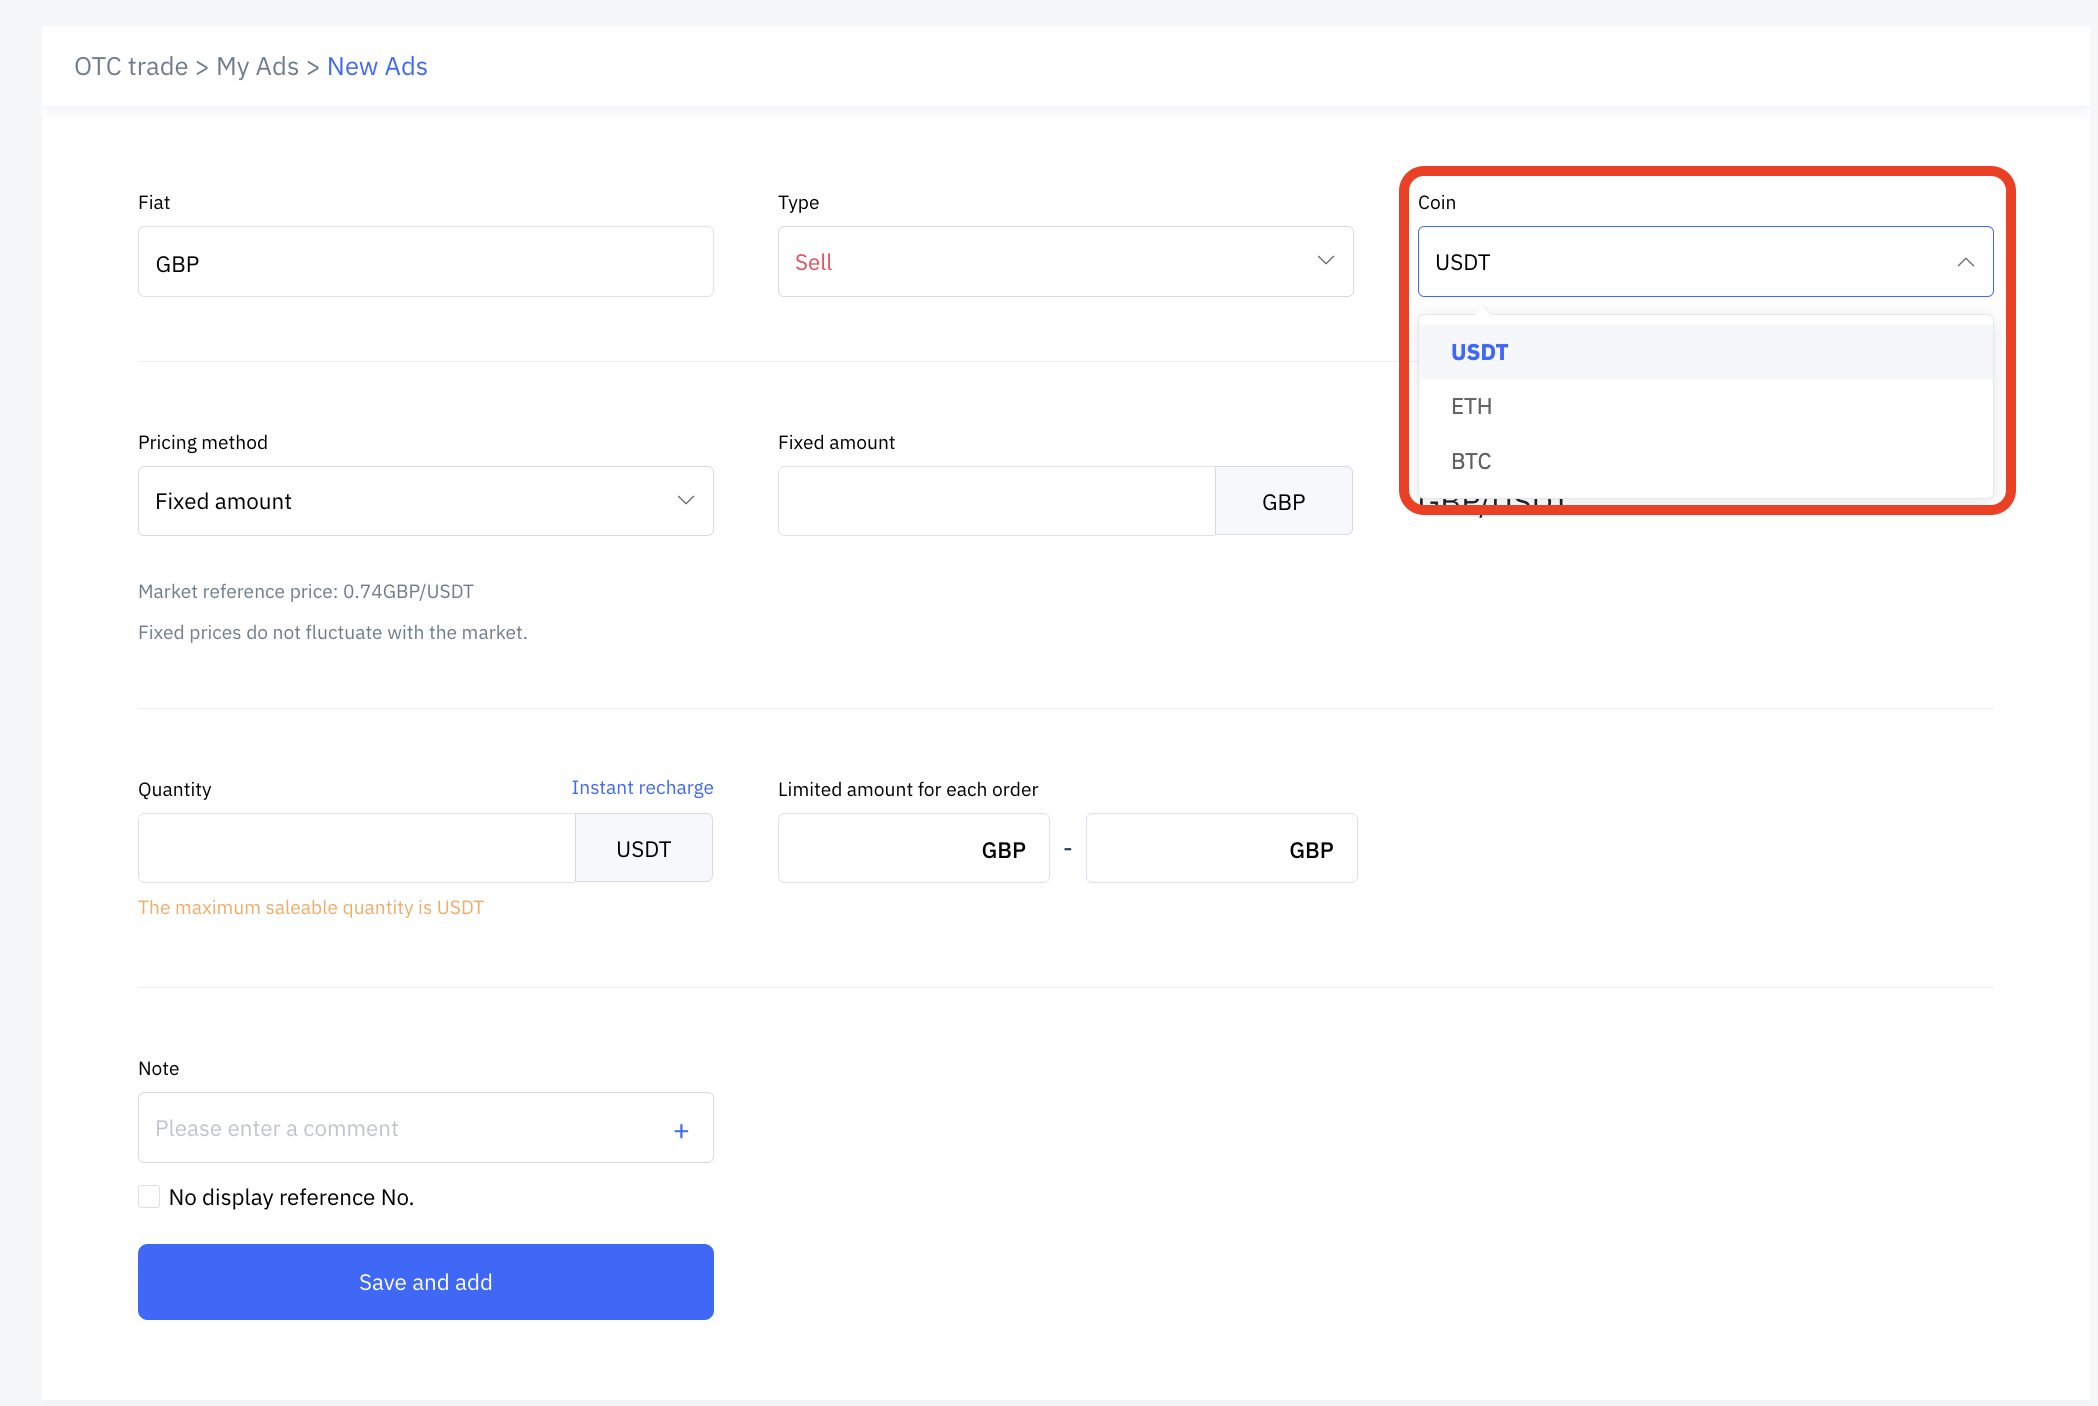Select ETH from coin list
The width and height of the screenshot is (2098, 1406).
tap(1471, 406)
